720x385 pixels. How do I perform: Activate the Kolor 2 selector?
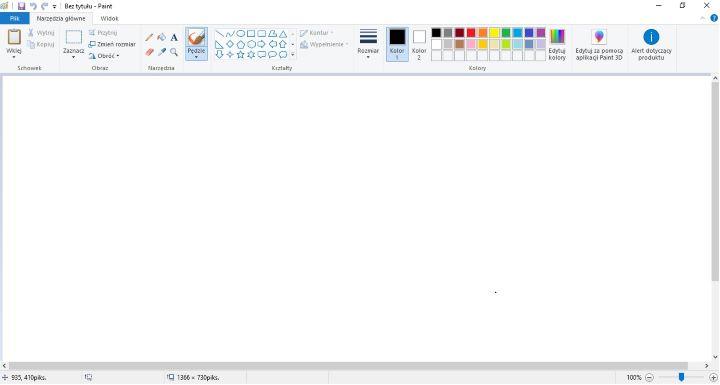pos(419,45)
